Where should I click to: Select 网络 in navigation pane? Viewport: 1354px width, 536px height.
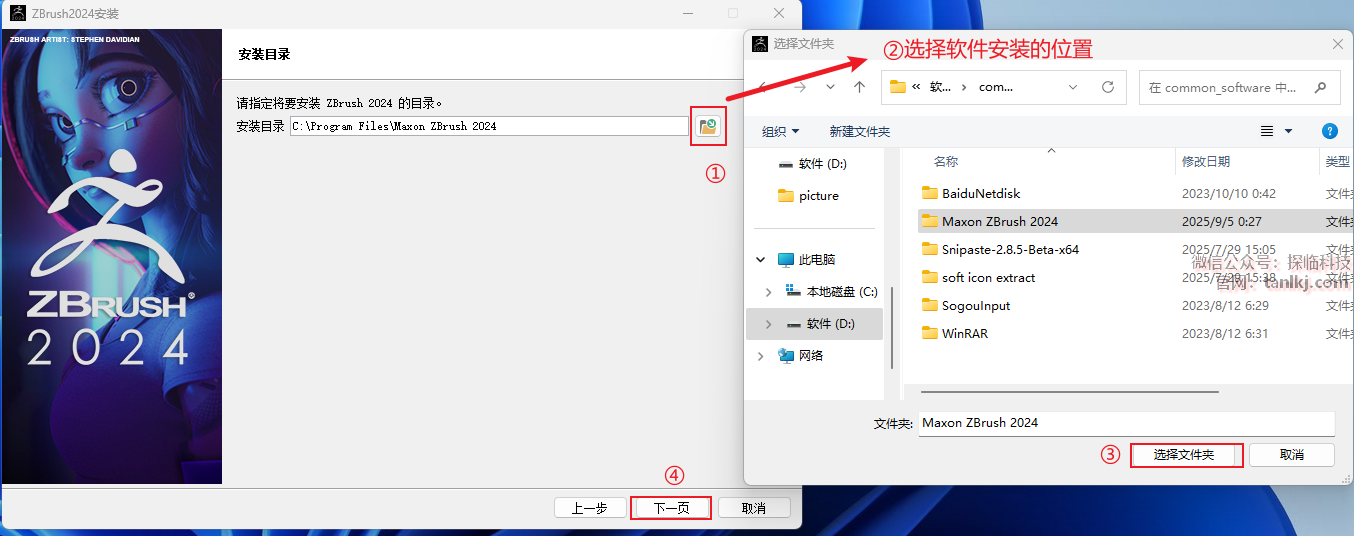[811, 356]
